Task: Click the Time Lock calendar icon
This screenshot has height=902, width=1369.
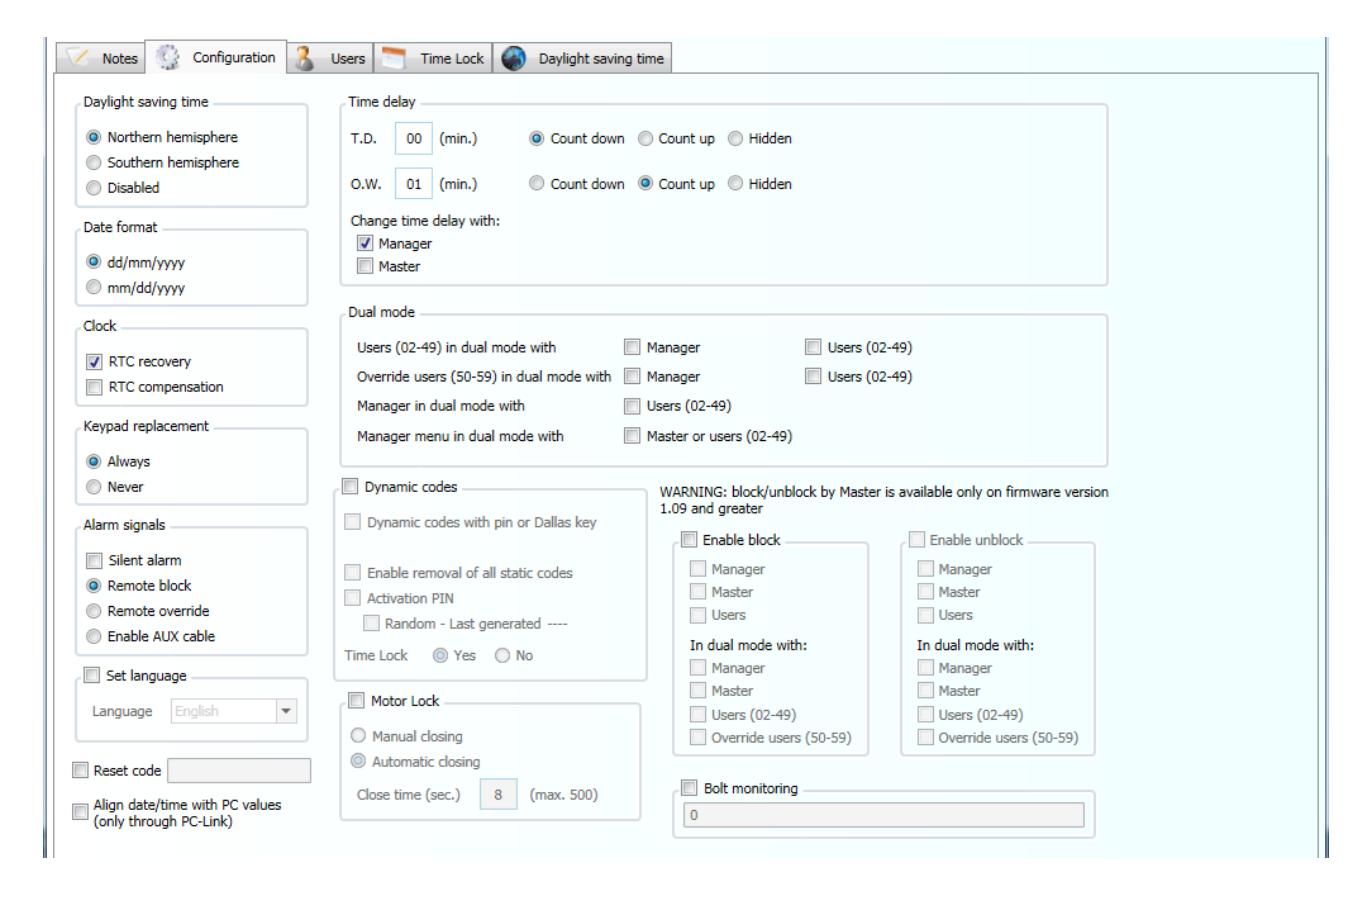Action: [x=392, y=58]
